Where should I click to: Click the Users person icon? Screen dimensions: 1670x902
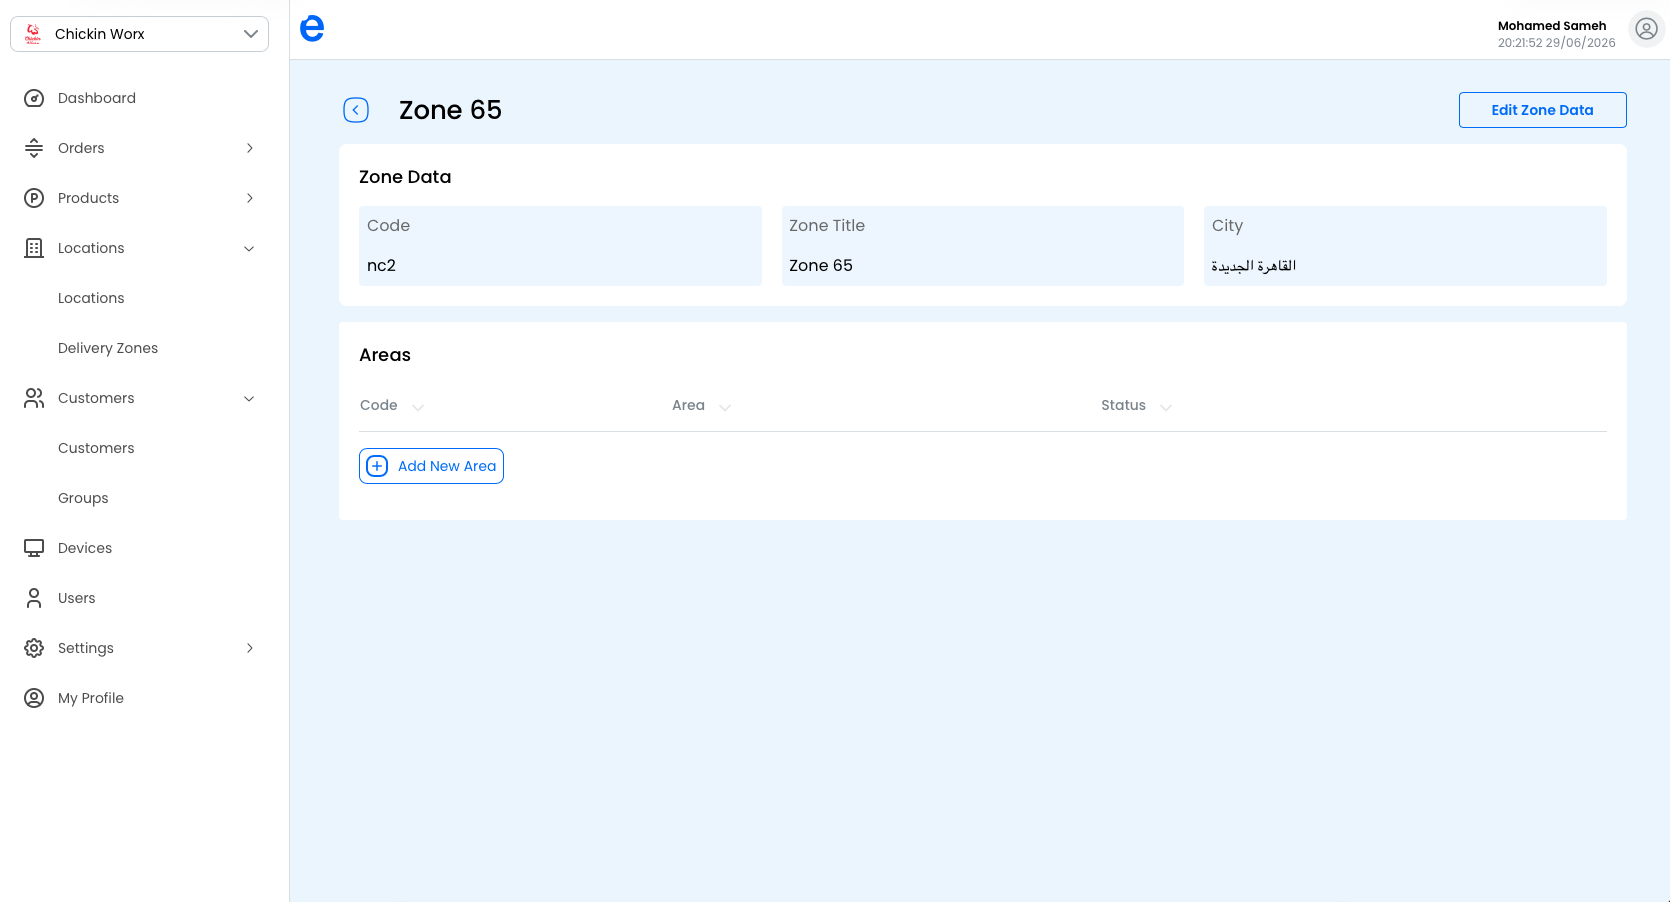click(x=34, y=598)
